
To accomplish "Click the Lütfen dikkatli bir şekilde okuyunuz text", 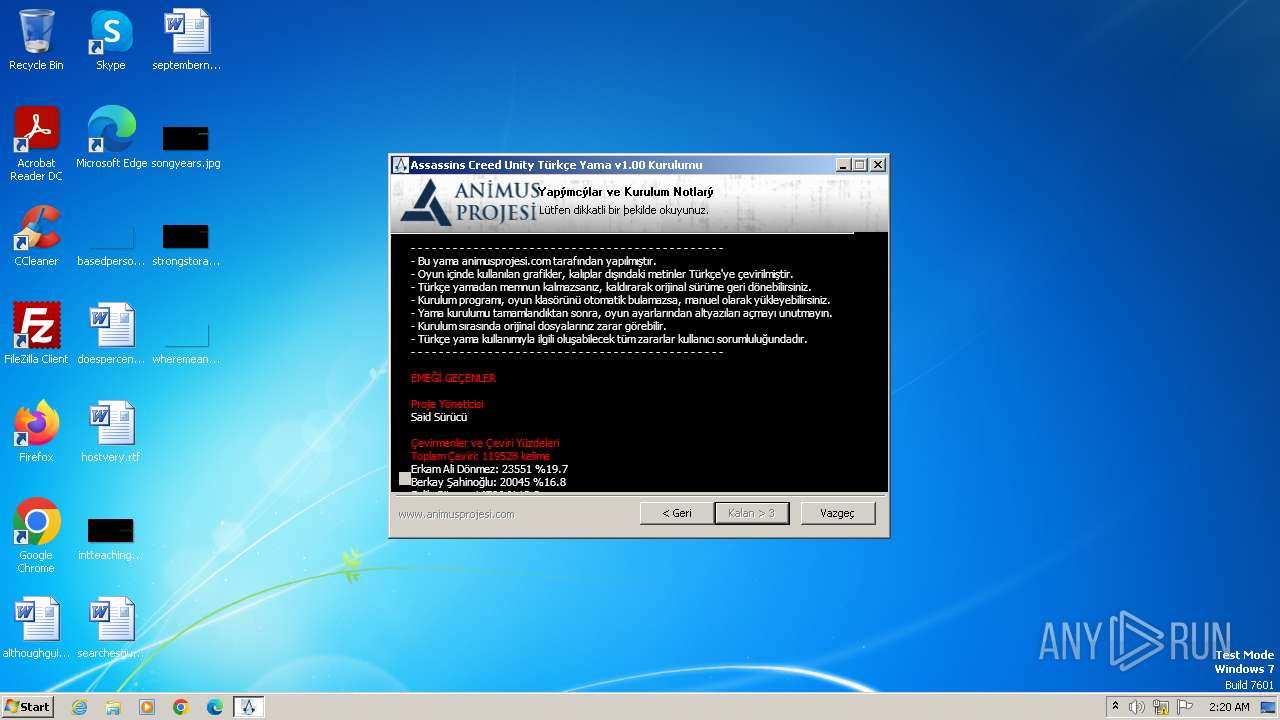I will click(x=624, y=210).
